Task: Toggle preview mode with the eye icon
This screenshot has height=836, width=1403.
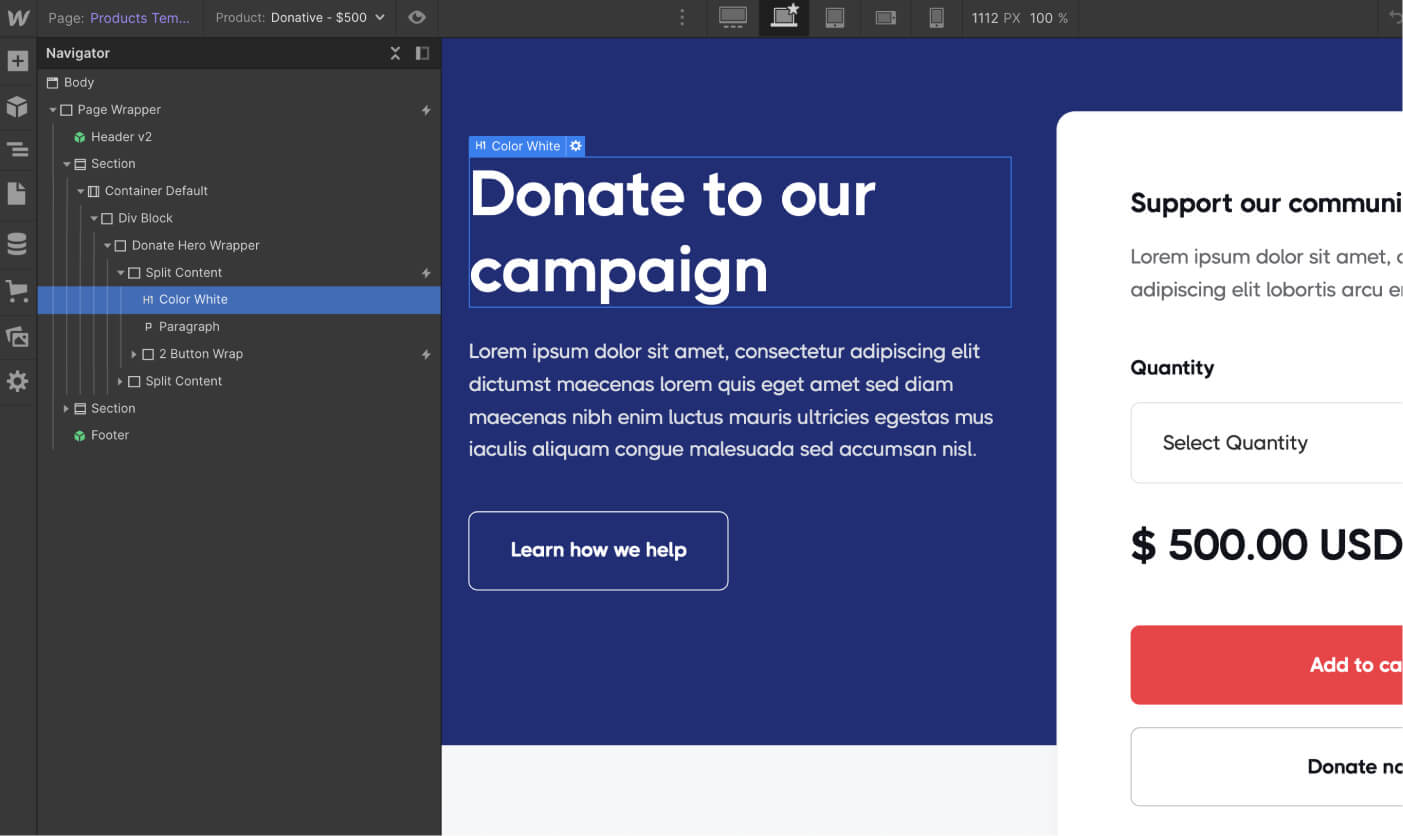Action: [417, 18]
